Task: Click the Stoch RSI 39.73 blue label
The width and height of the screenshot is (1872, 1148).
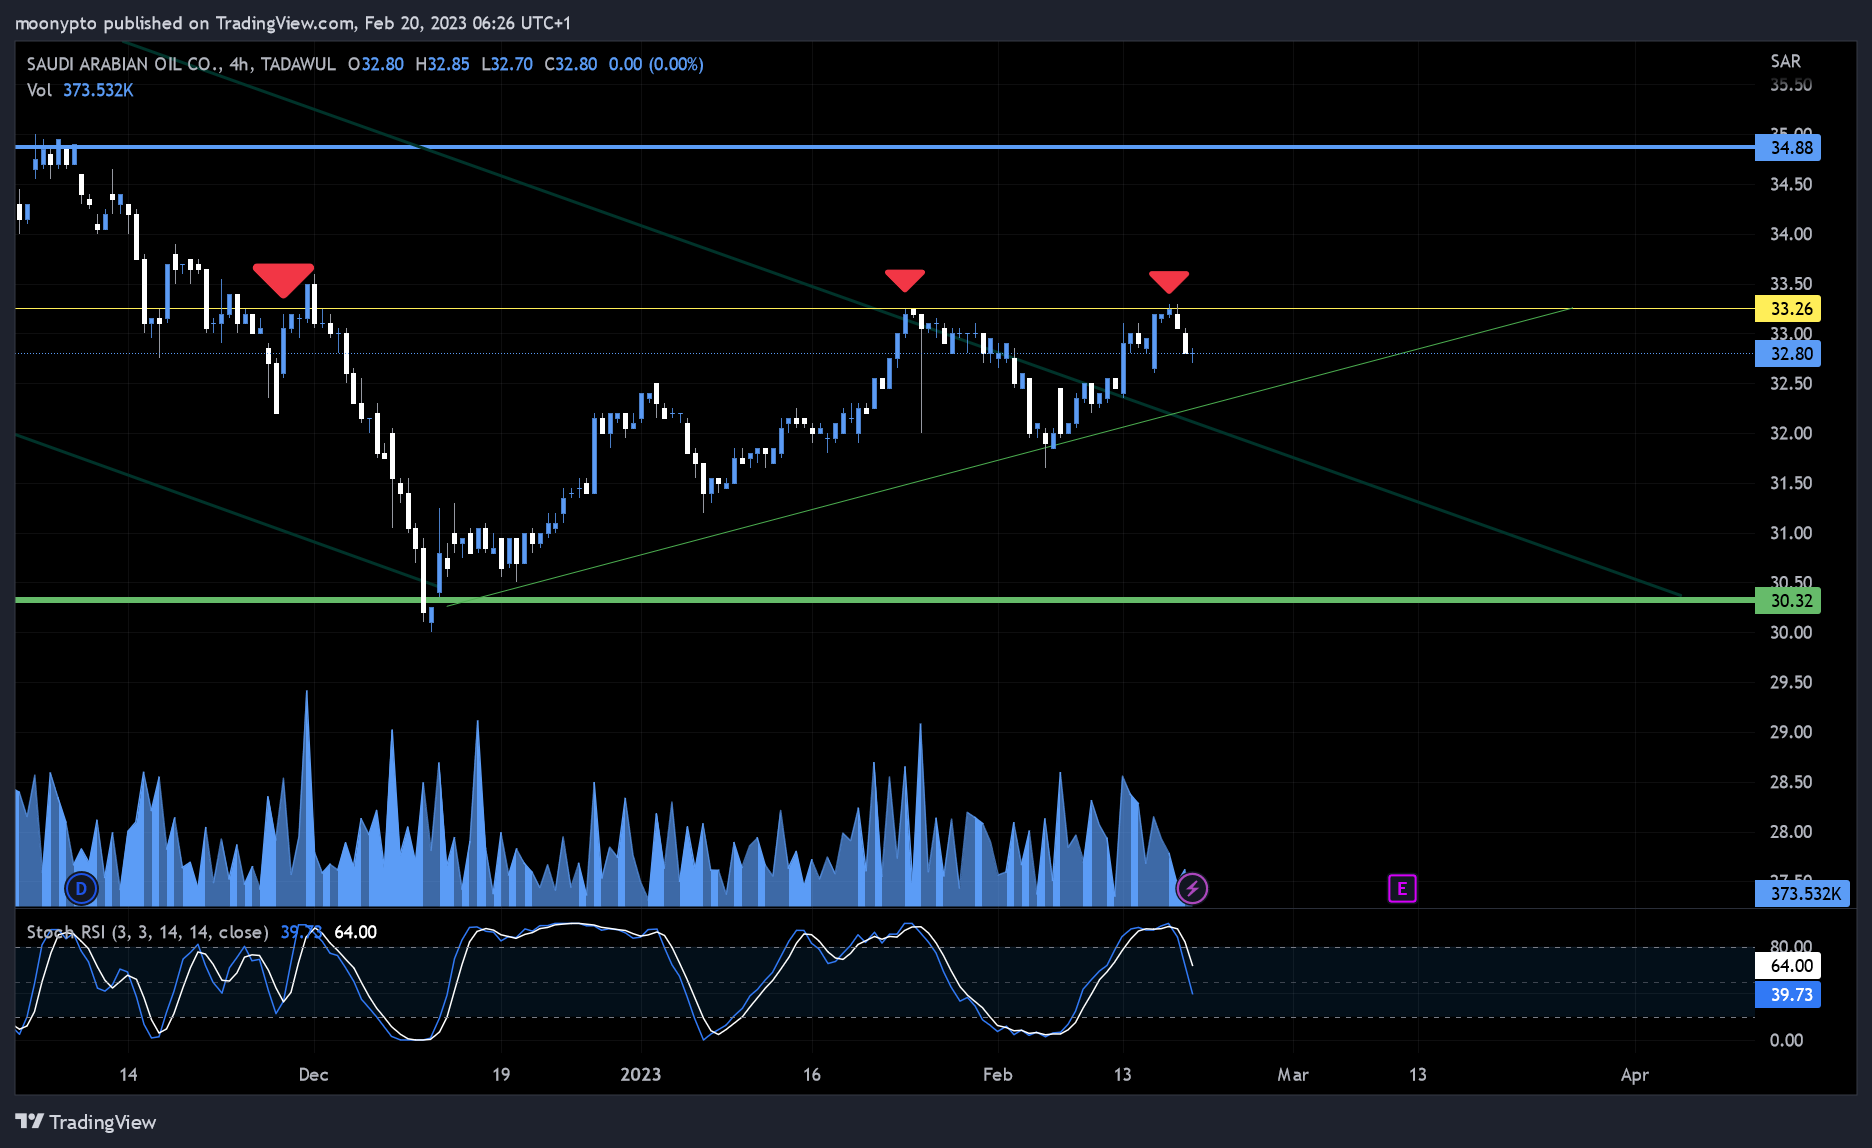Action: tap(1788, 995)
